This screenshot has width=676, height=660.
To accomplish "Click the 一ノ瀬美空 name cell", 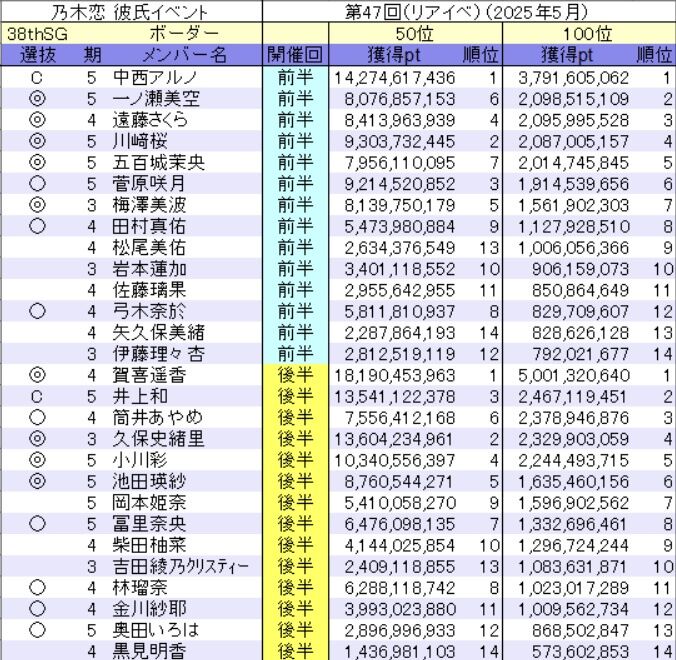I will click(x=156, y=99).
